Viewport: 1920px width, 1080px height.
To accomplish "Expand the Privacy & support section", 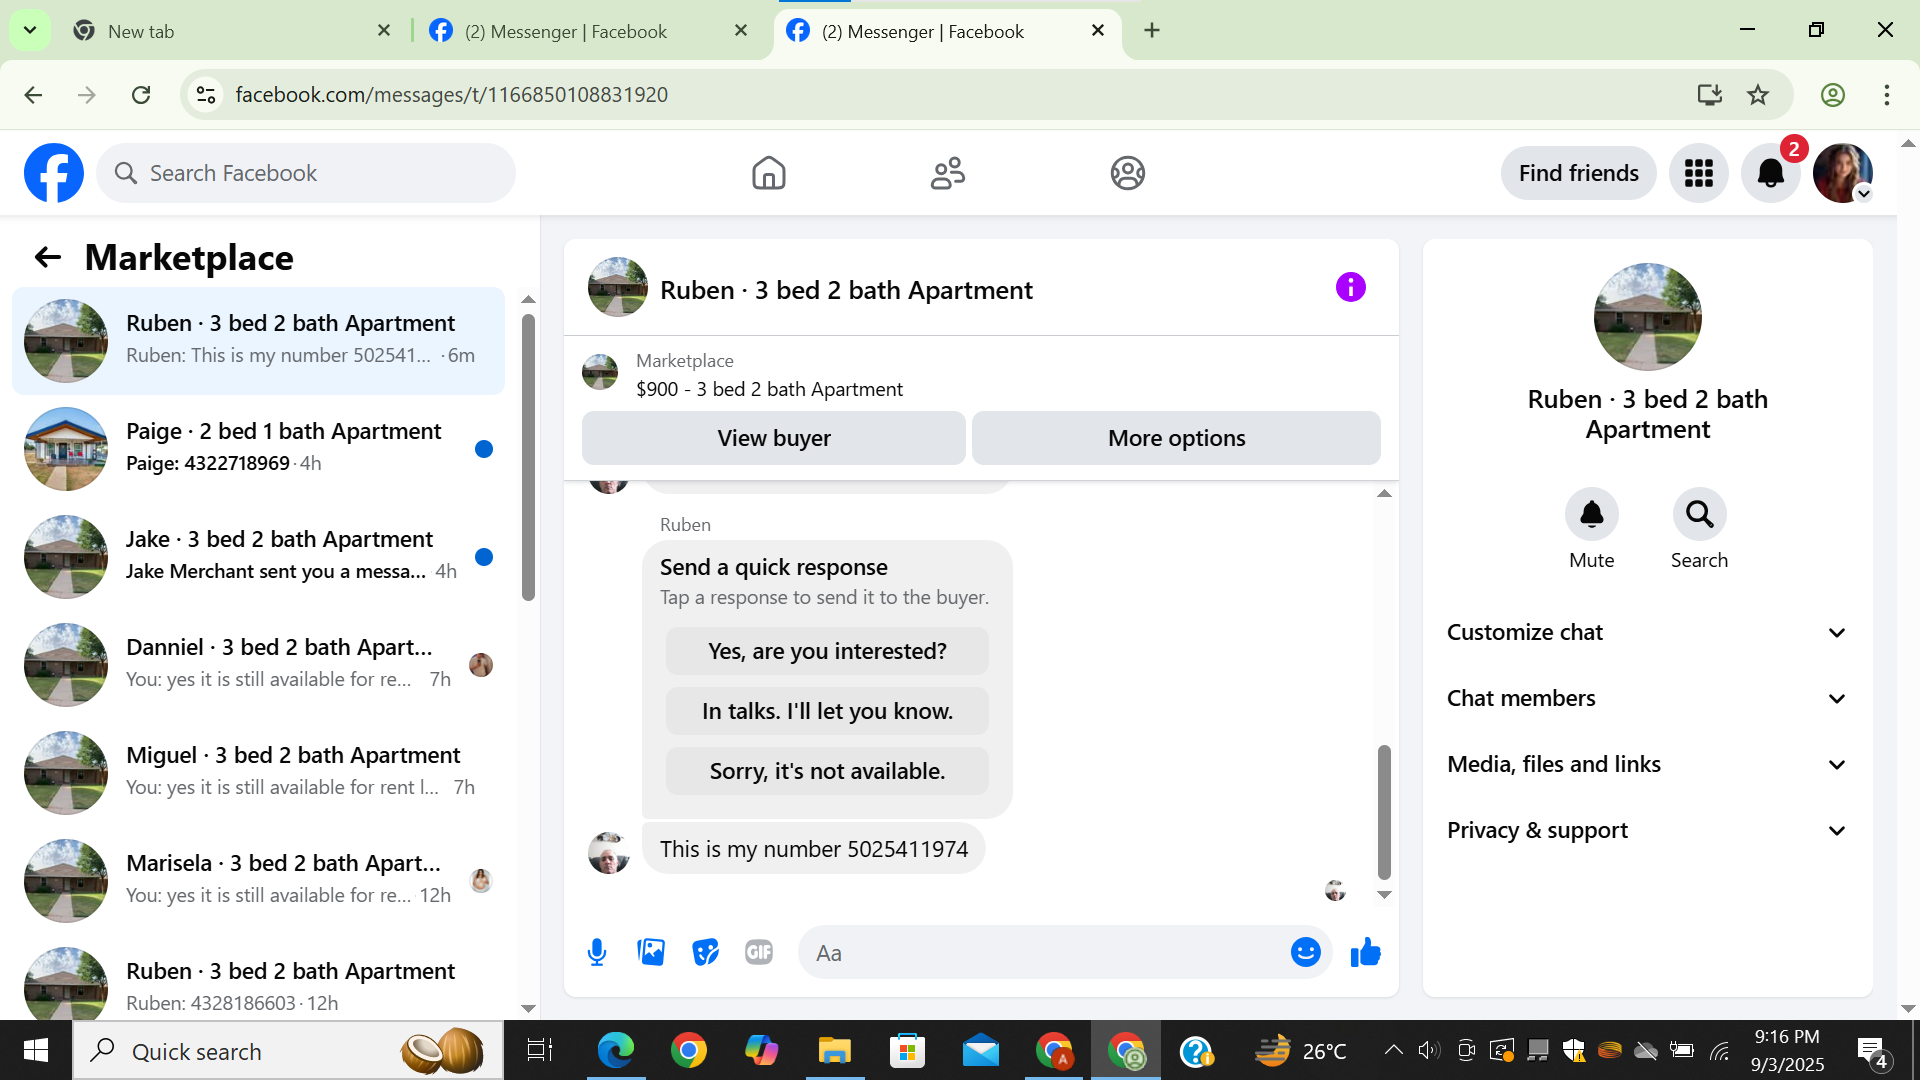I will [x=1647, y=831].
